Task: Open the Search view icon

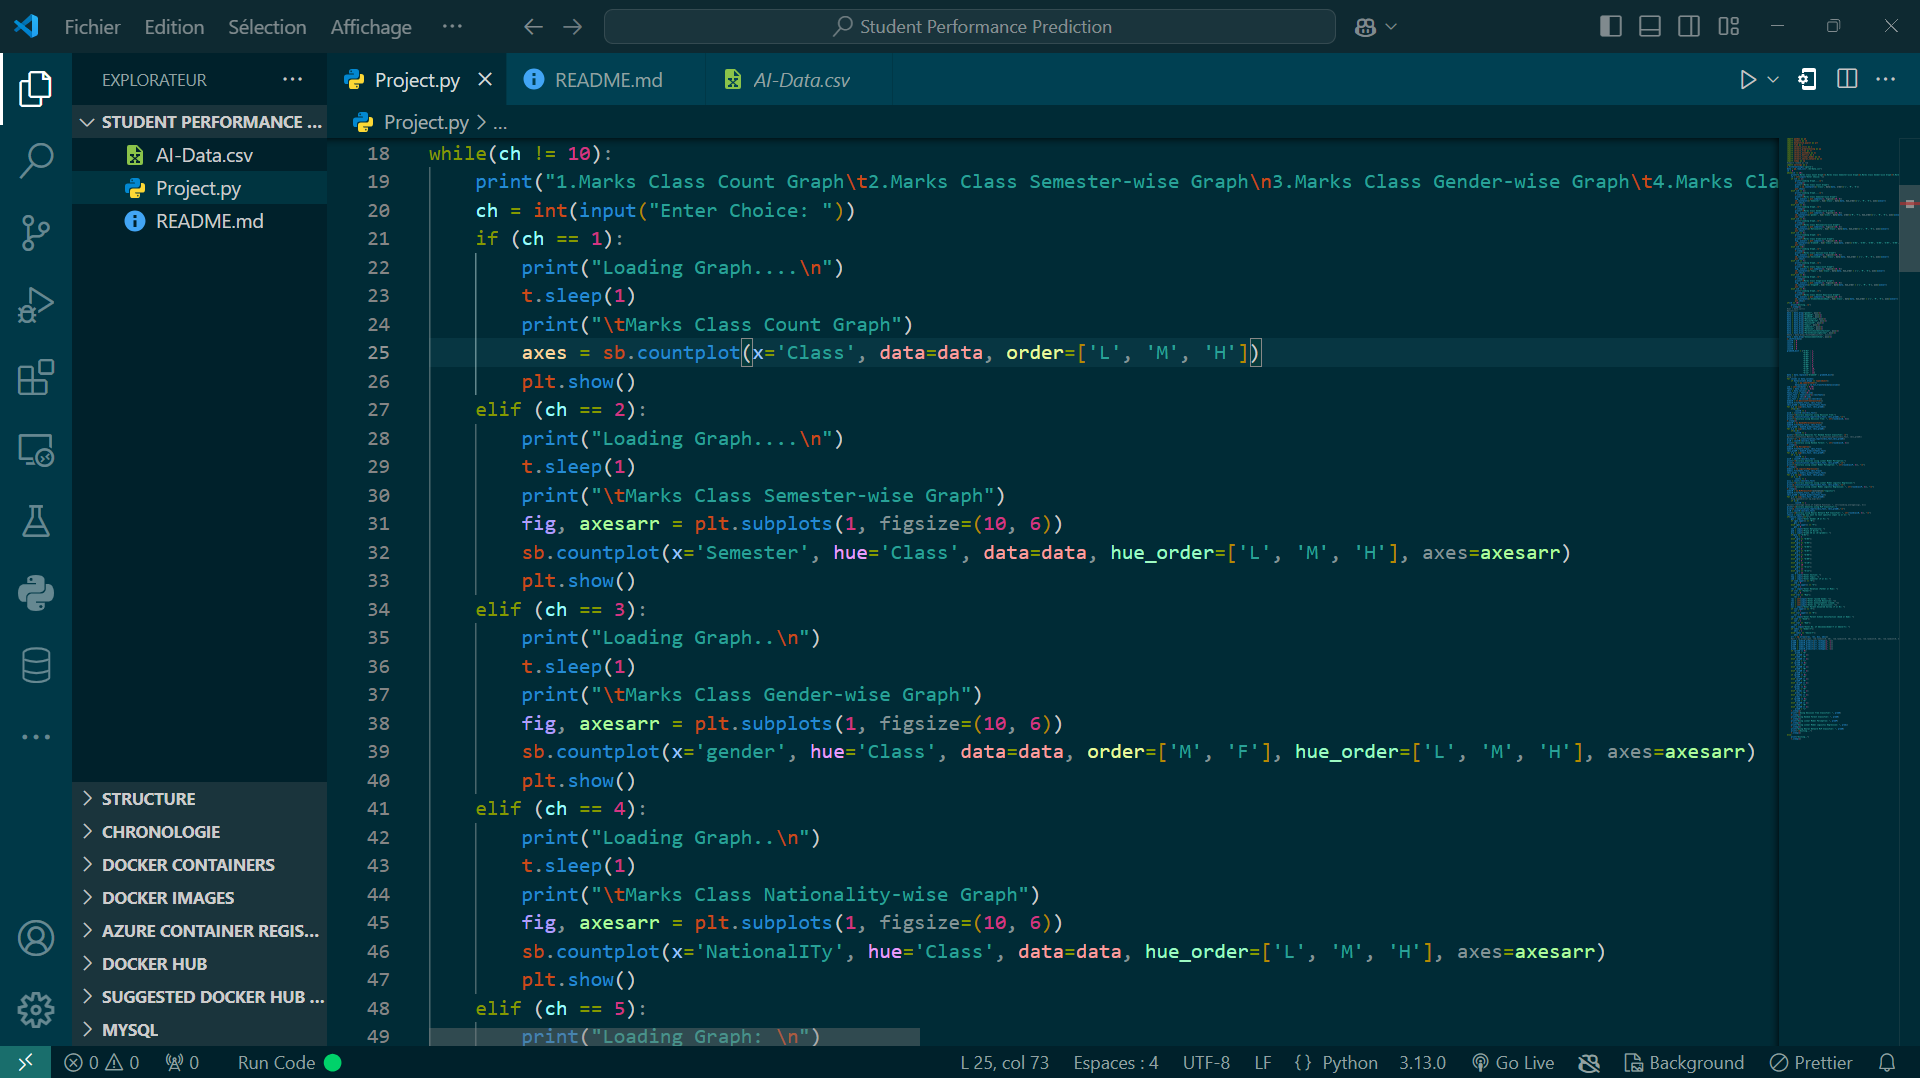Action: point(36,160)
